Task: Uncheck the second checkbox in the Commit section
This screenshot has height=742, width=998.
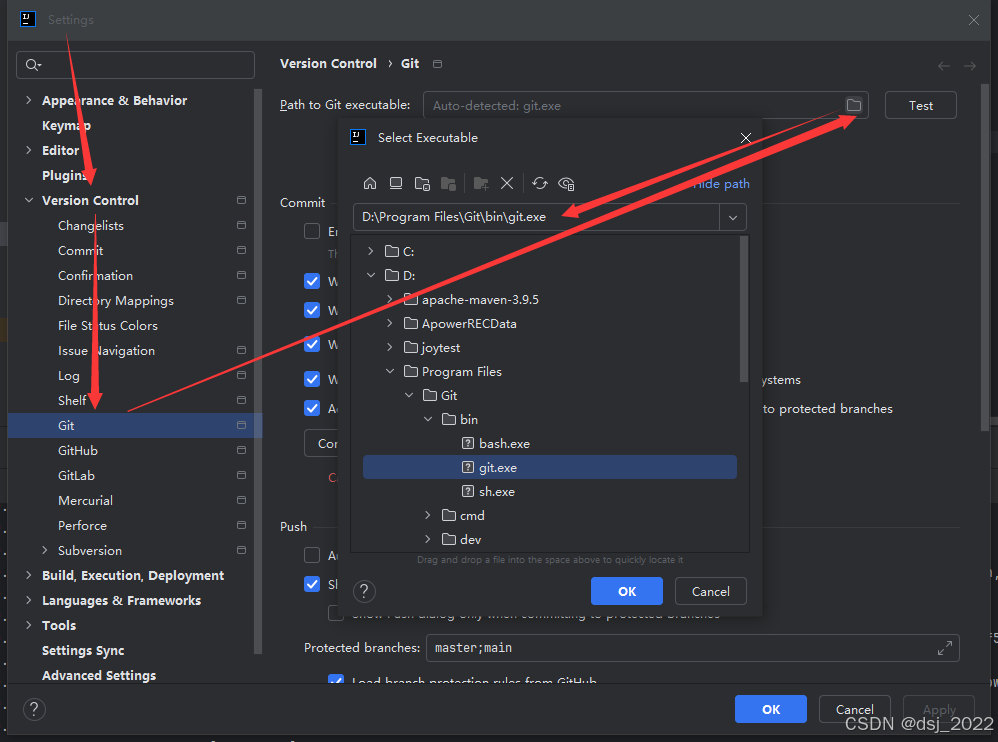Action: point(312,281)
